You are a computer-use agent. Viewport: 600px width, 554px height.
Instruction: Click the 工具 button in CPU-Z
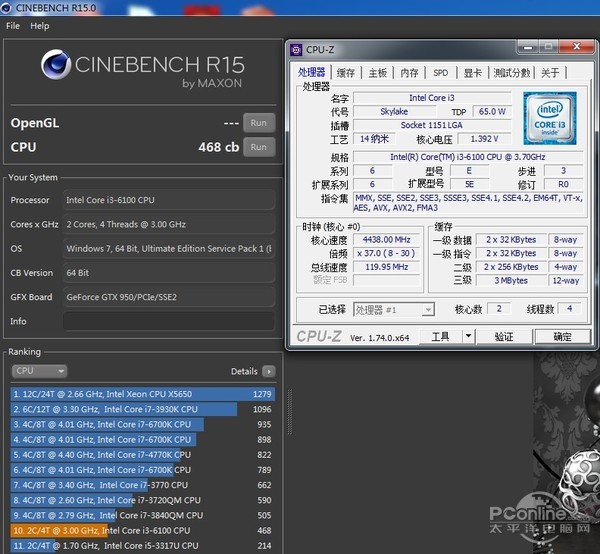[440, 337]
